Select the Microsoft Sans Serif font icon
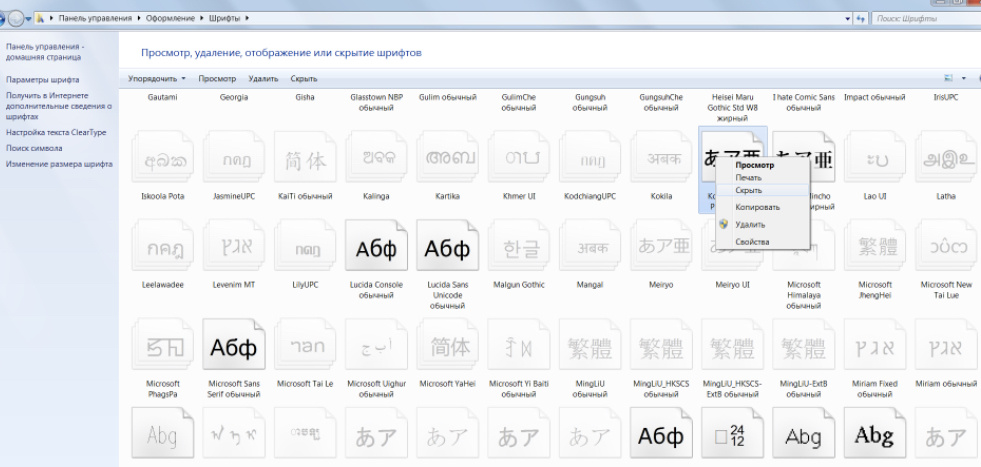981x467 pixels. click(x=234, y=345)
